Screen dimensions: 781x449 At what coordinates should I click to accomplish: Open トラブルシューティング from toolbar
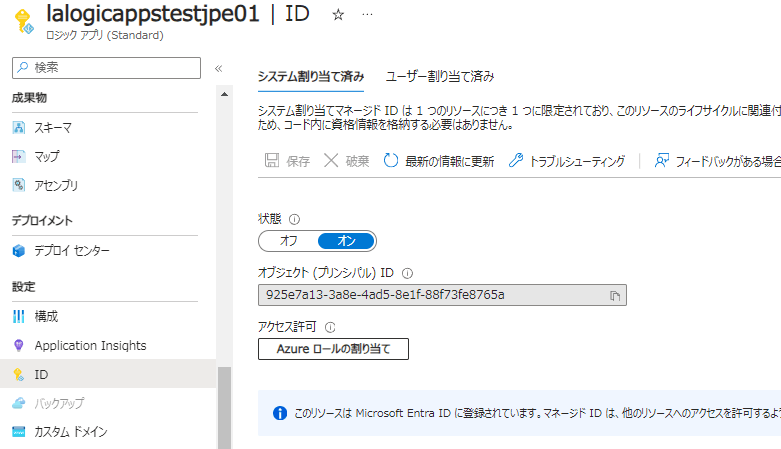pyautogui.click(x=566, y=161)
